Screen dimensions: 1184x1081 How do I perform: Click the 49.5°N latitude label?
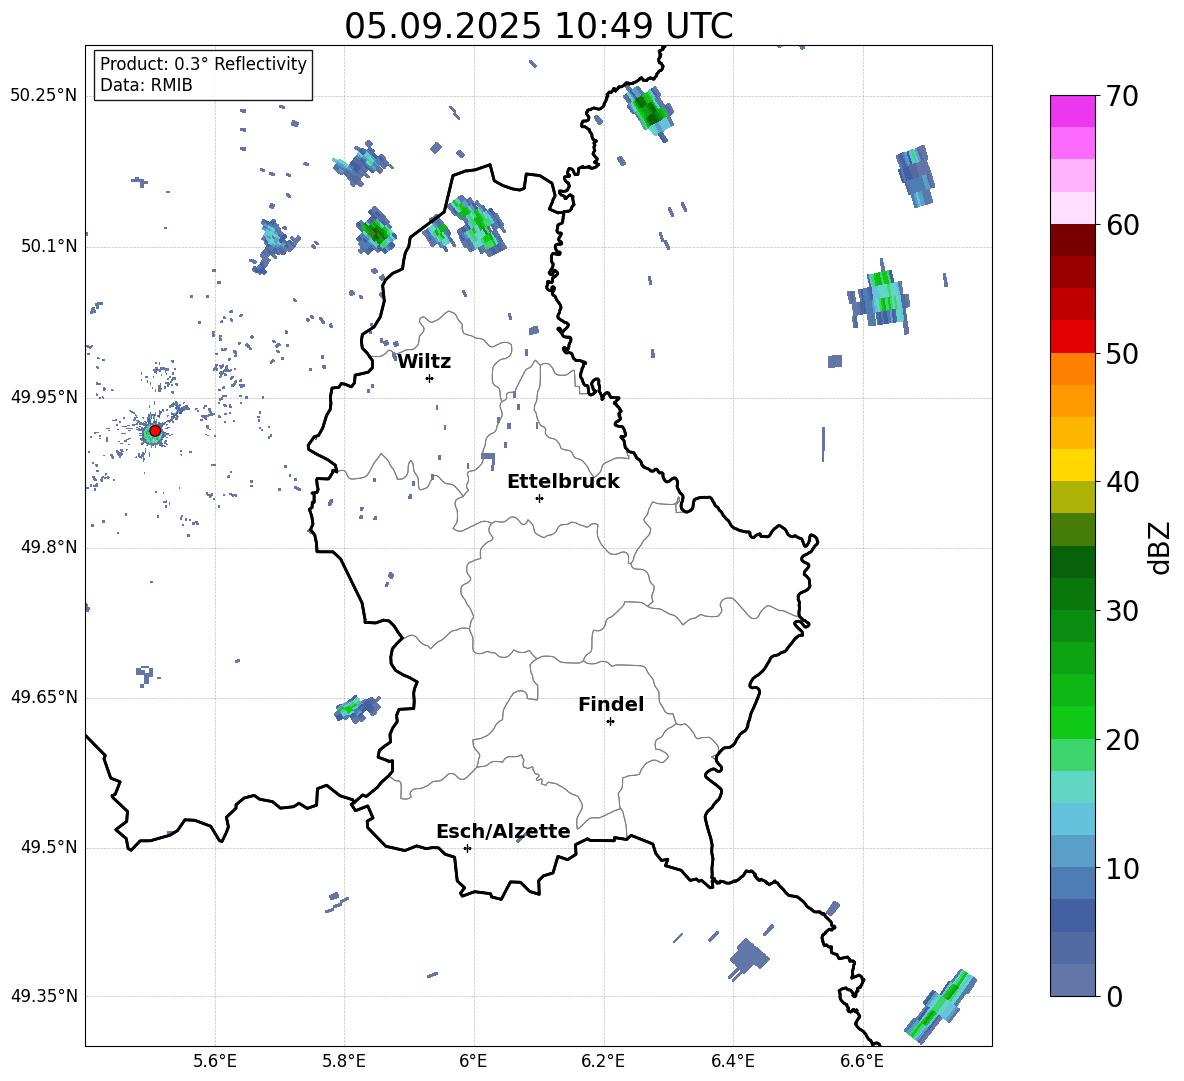(x=49, y=847)
